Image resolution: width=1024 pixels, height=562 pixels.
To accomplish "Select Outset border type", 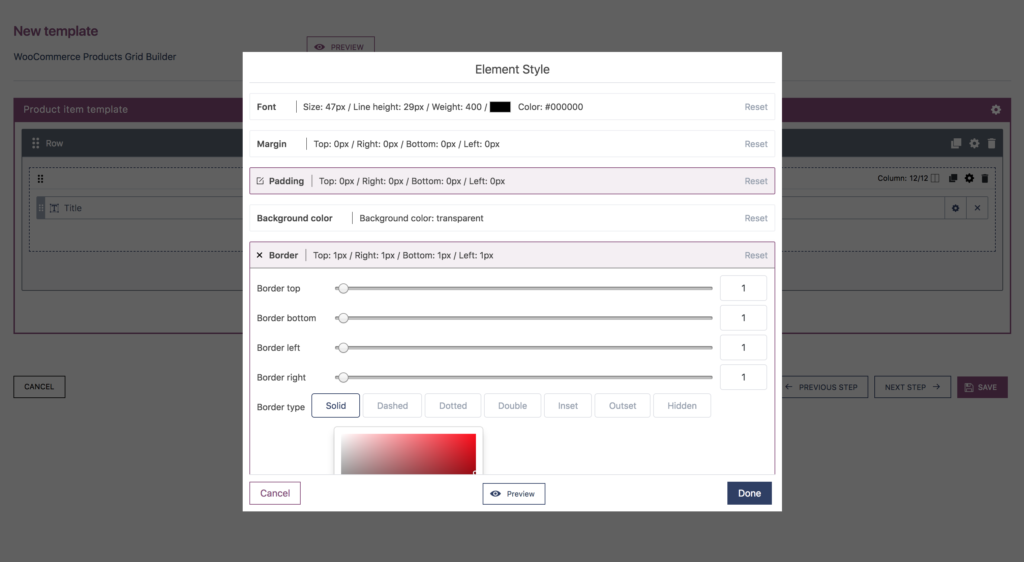I will pos(622,405).
